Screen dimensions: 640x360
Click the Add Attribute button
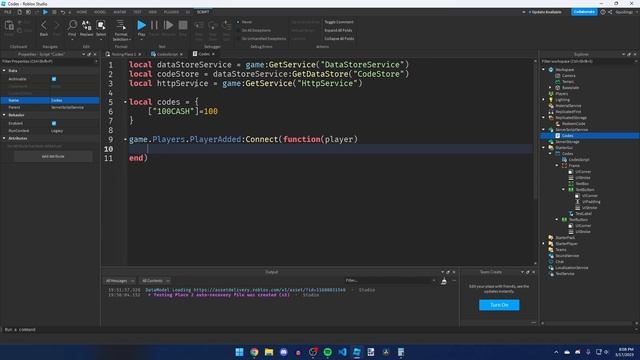point(53,156)
